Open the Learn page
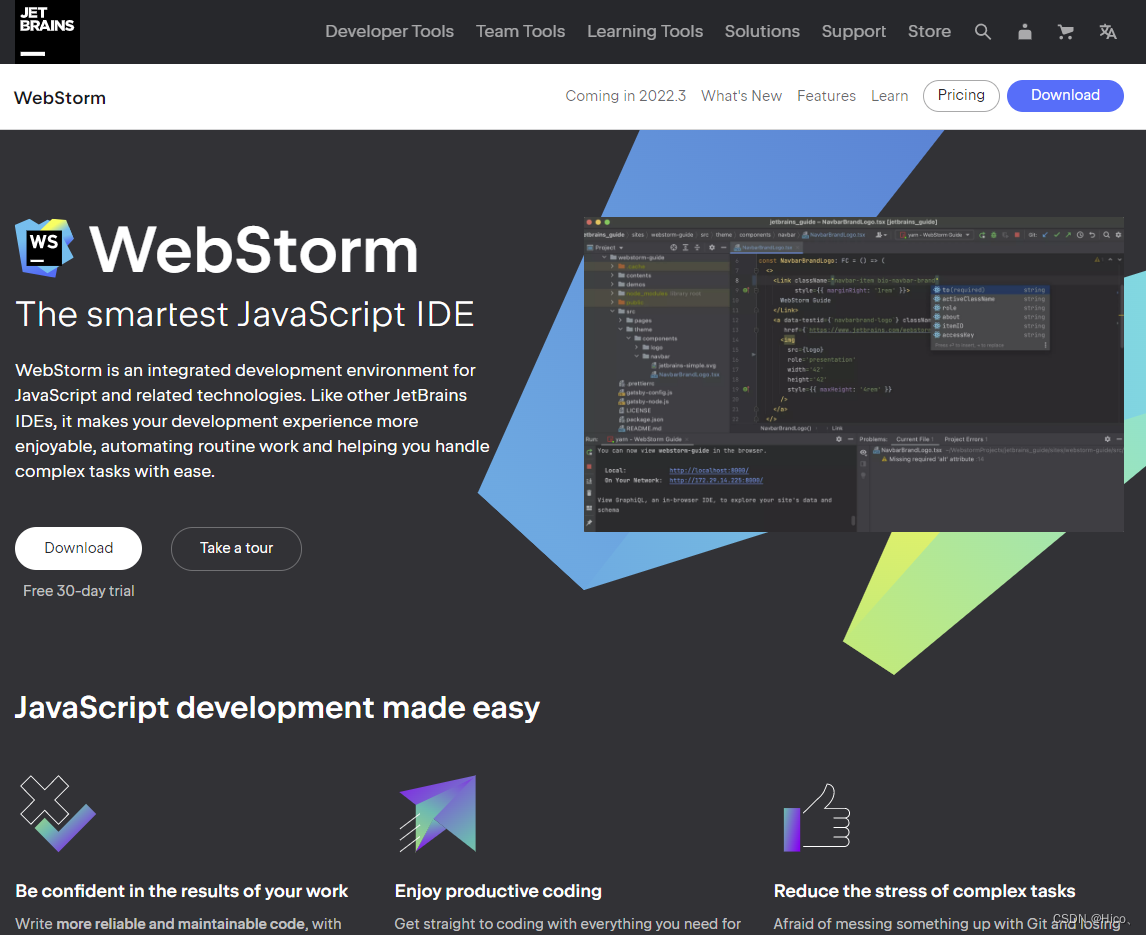The width and height of the screenshot is (1146, 935). pyautogui.click(x=889, y=96)
